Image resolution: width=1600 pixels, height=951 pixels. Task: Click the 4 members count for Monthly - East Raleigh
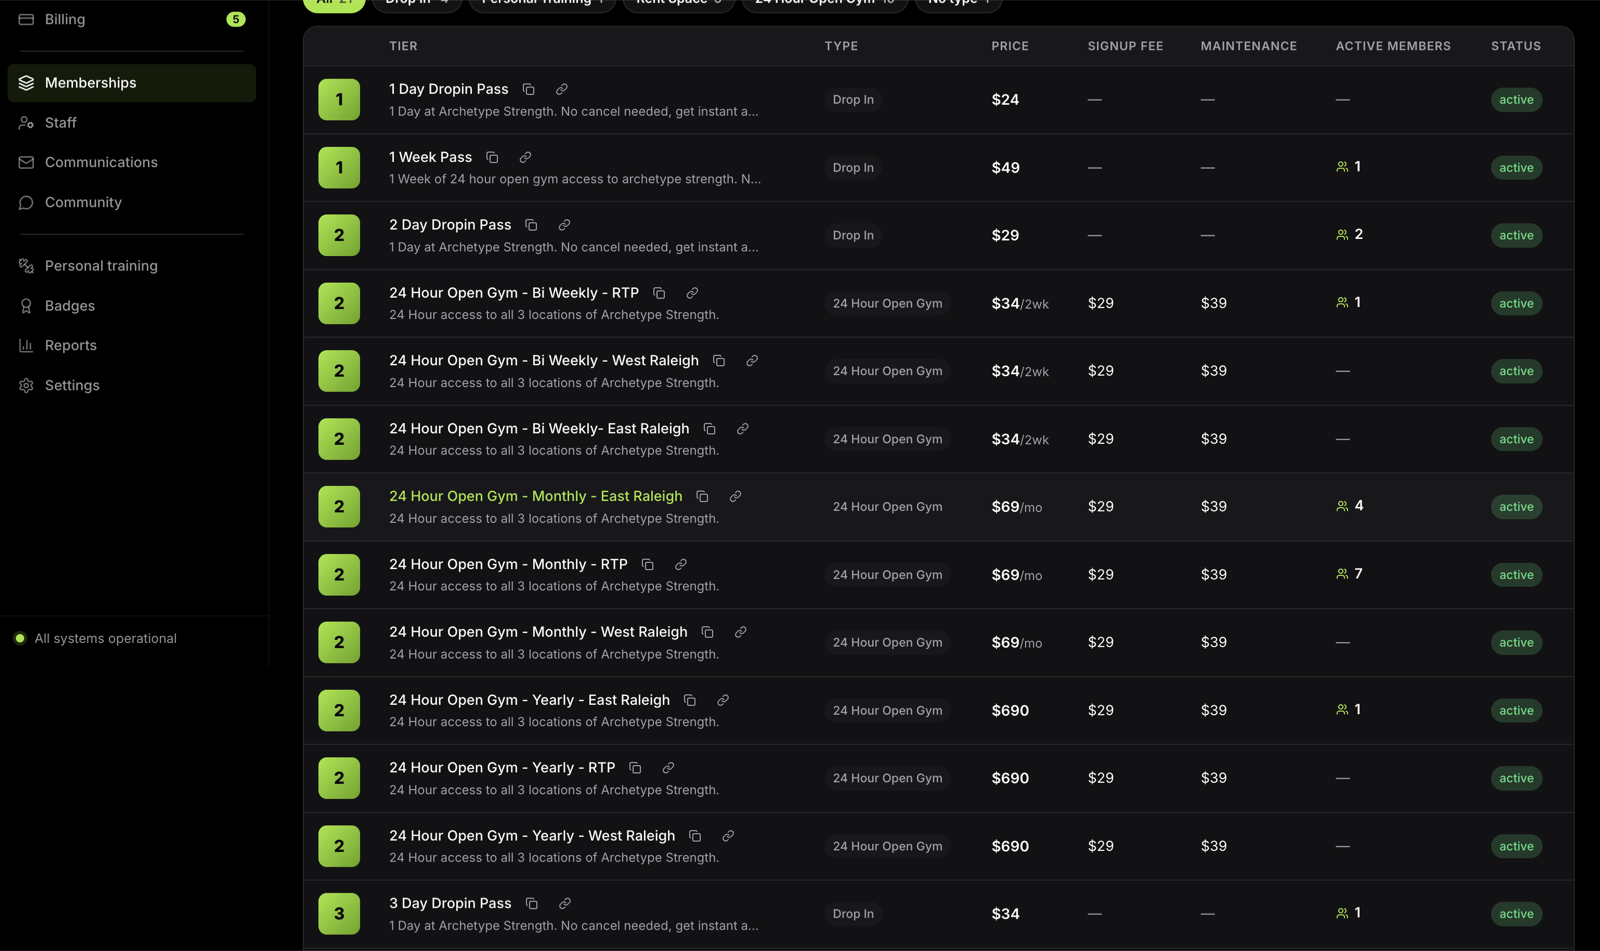point(1349,506)
